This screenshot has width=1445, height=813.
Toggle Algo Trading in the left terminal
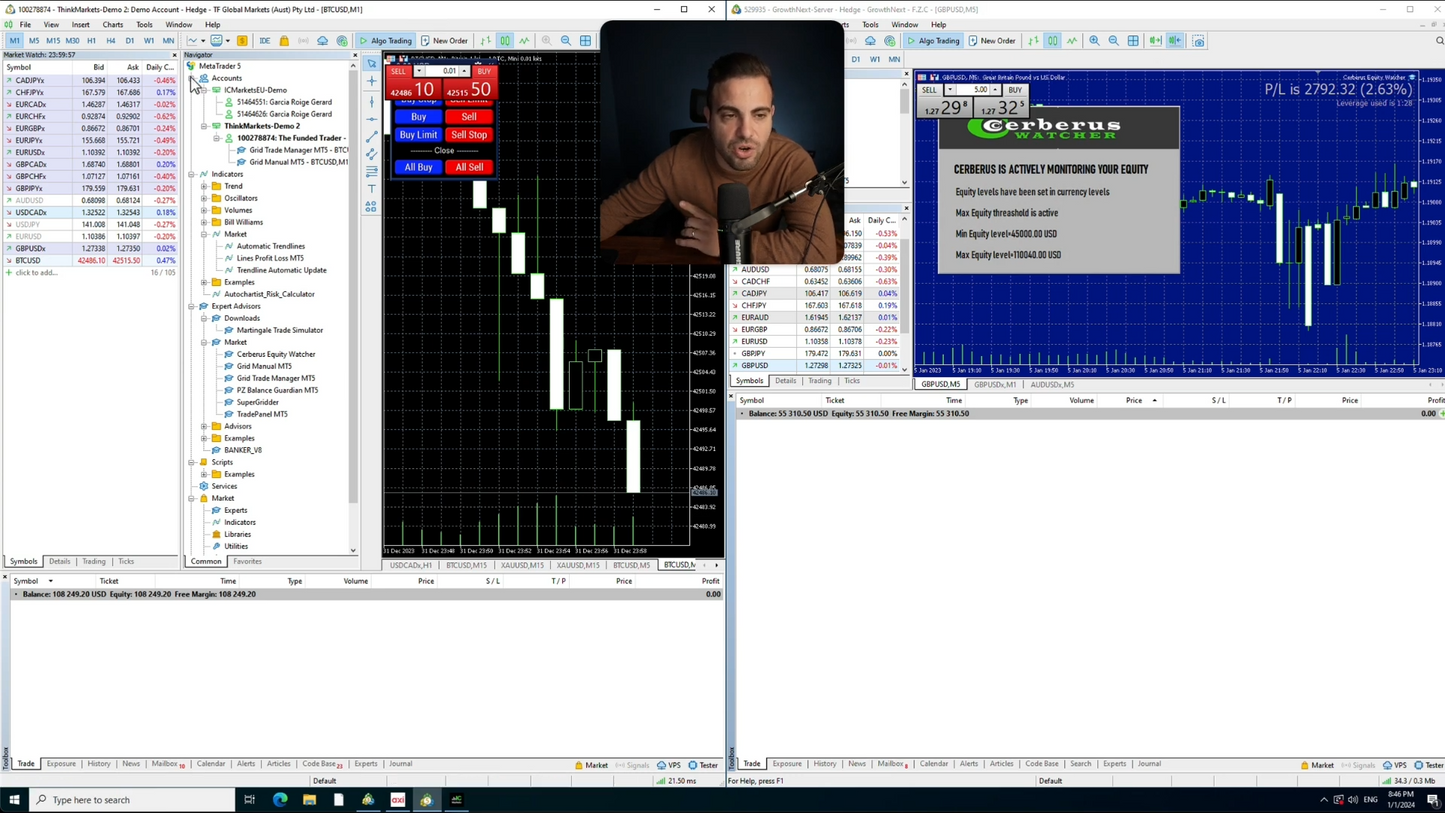[386, 41]
